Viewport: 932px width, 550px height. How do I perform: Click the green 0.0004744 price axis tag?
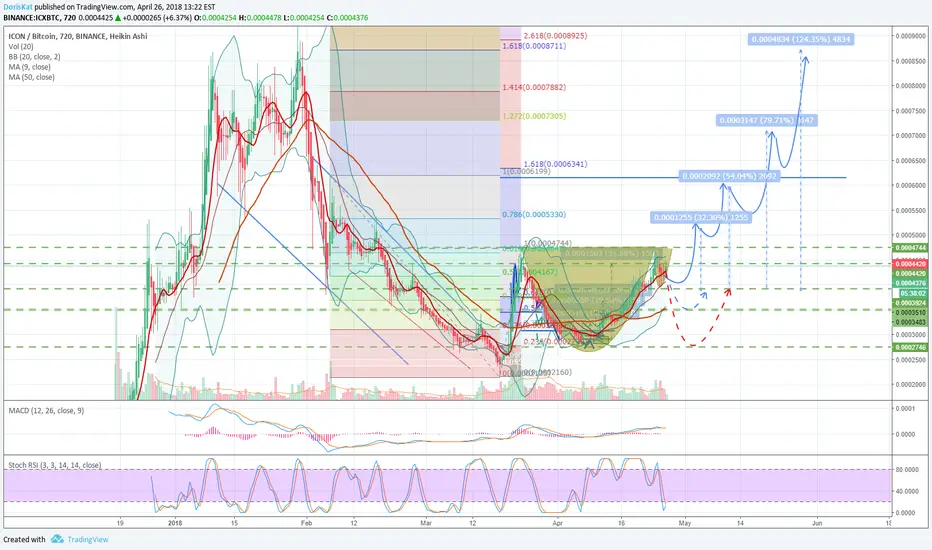pyautogui.click(x=910, y=247)
